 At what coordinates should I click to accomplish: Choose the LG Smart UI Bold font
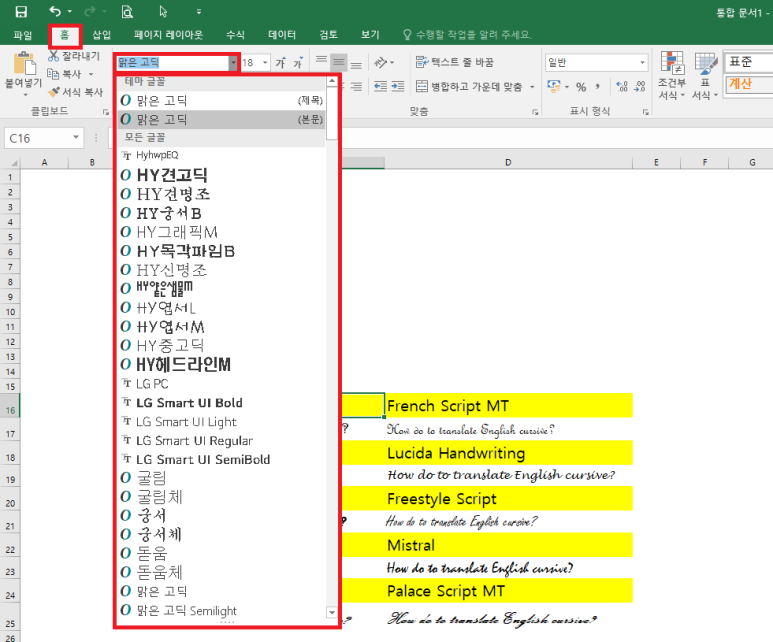pyautogui.click(x=221, y=402)
